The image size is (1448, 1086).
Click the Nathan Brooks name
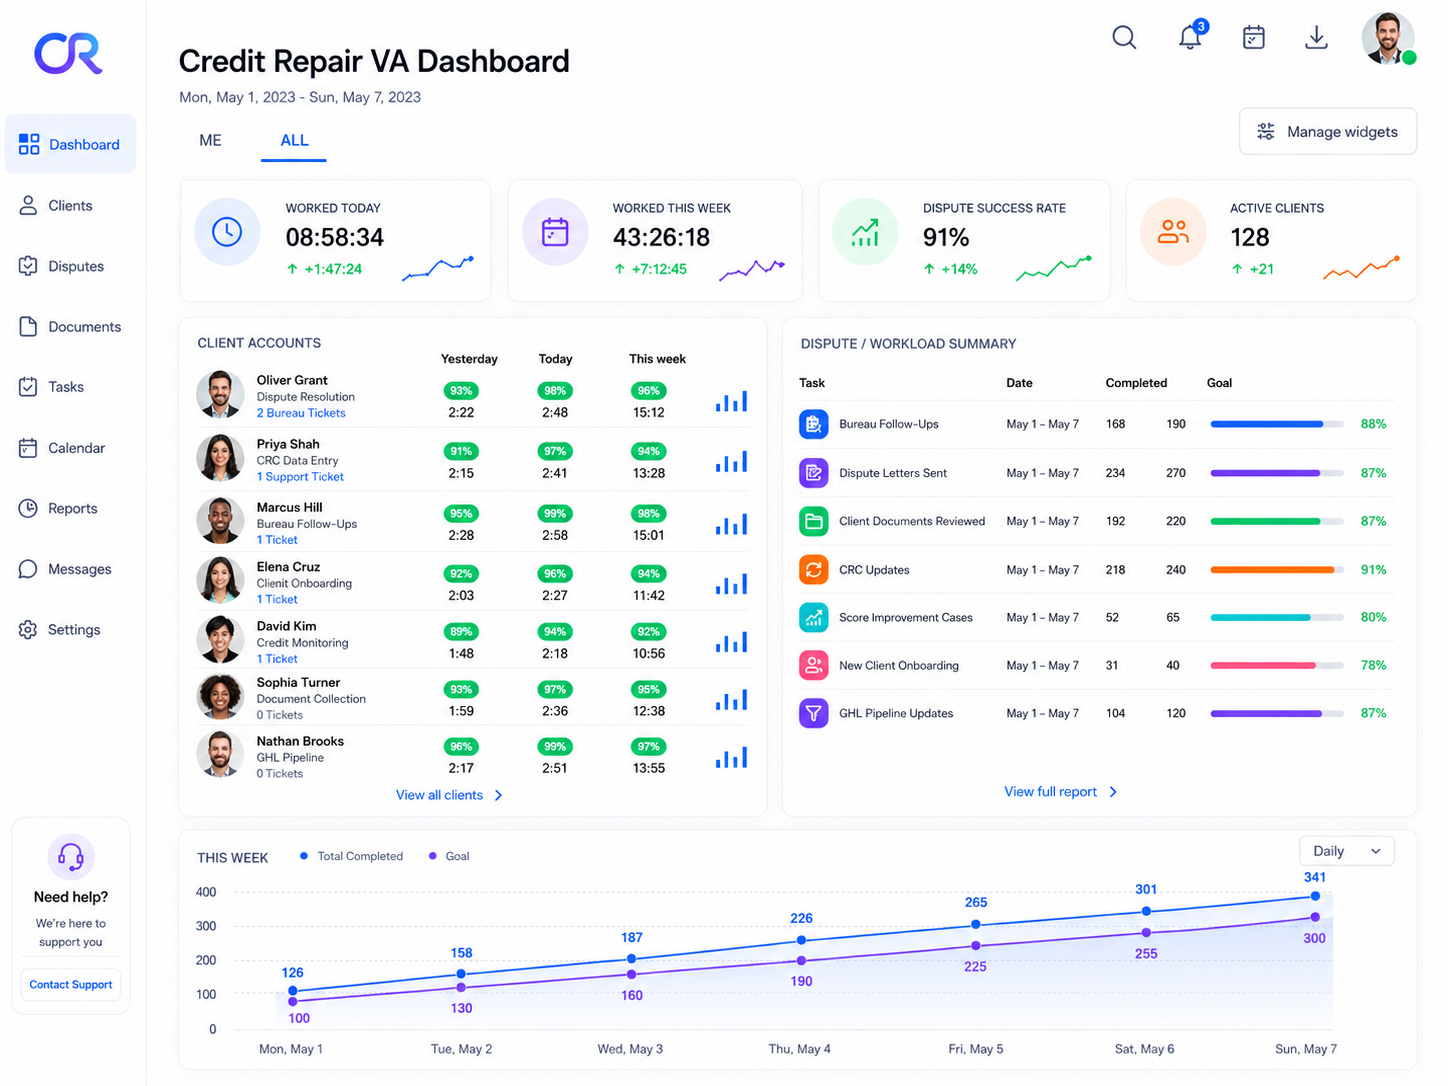pyautogui.click(x=300, y=741)
